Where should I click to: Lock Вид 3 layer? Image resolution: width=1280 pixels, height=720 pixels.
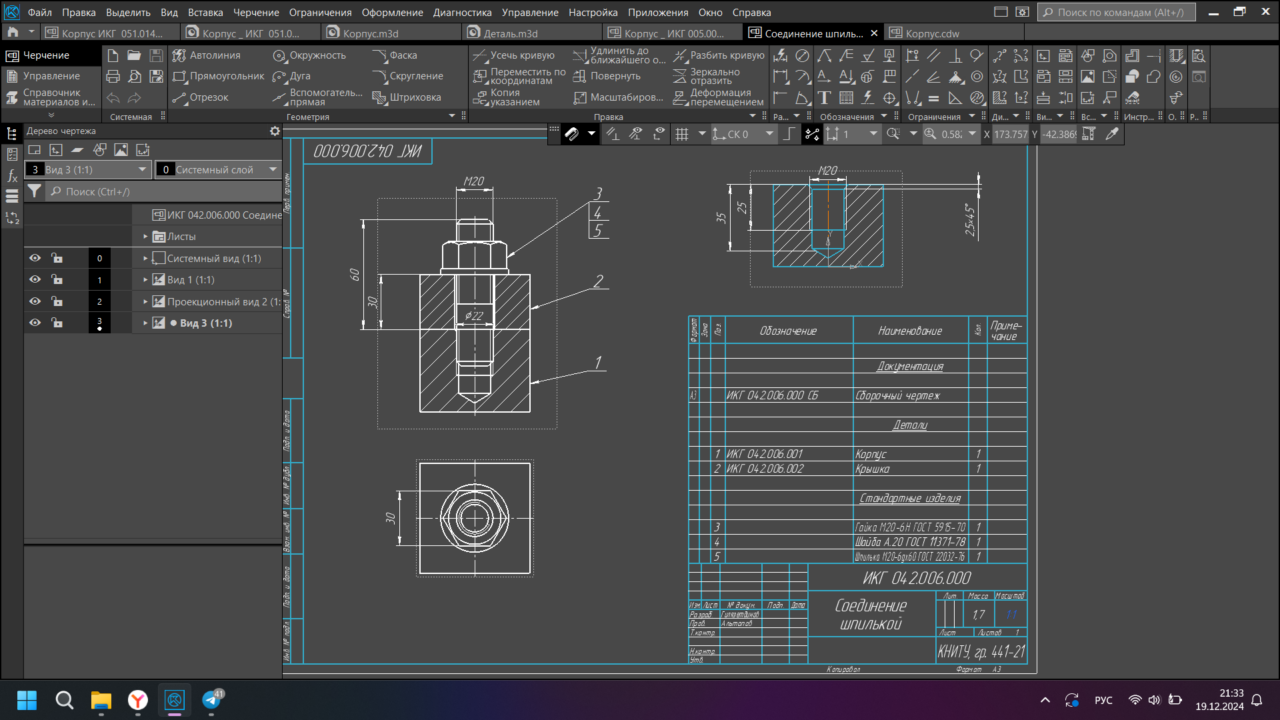coord(57,323)
